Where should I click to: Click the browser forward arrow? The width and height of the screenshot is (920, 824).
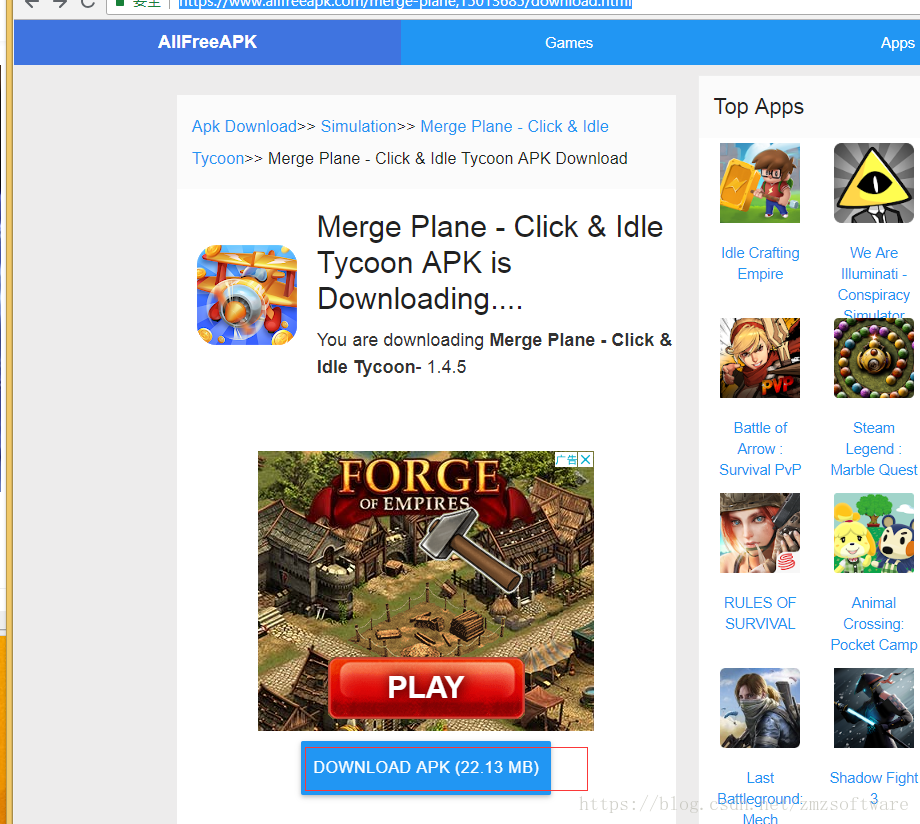(59, 3)
